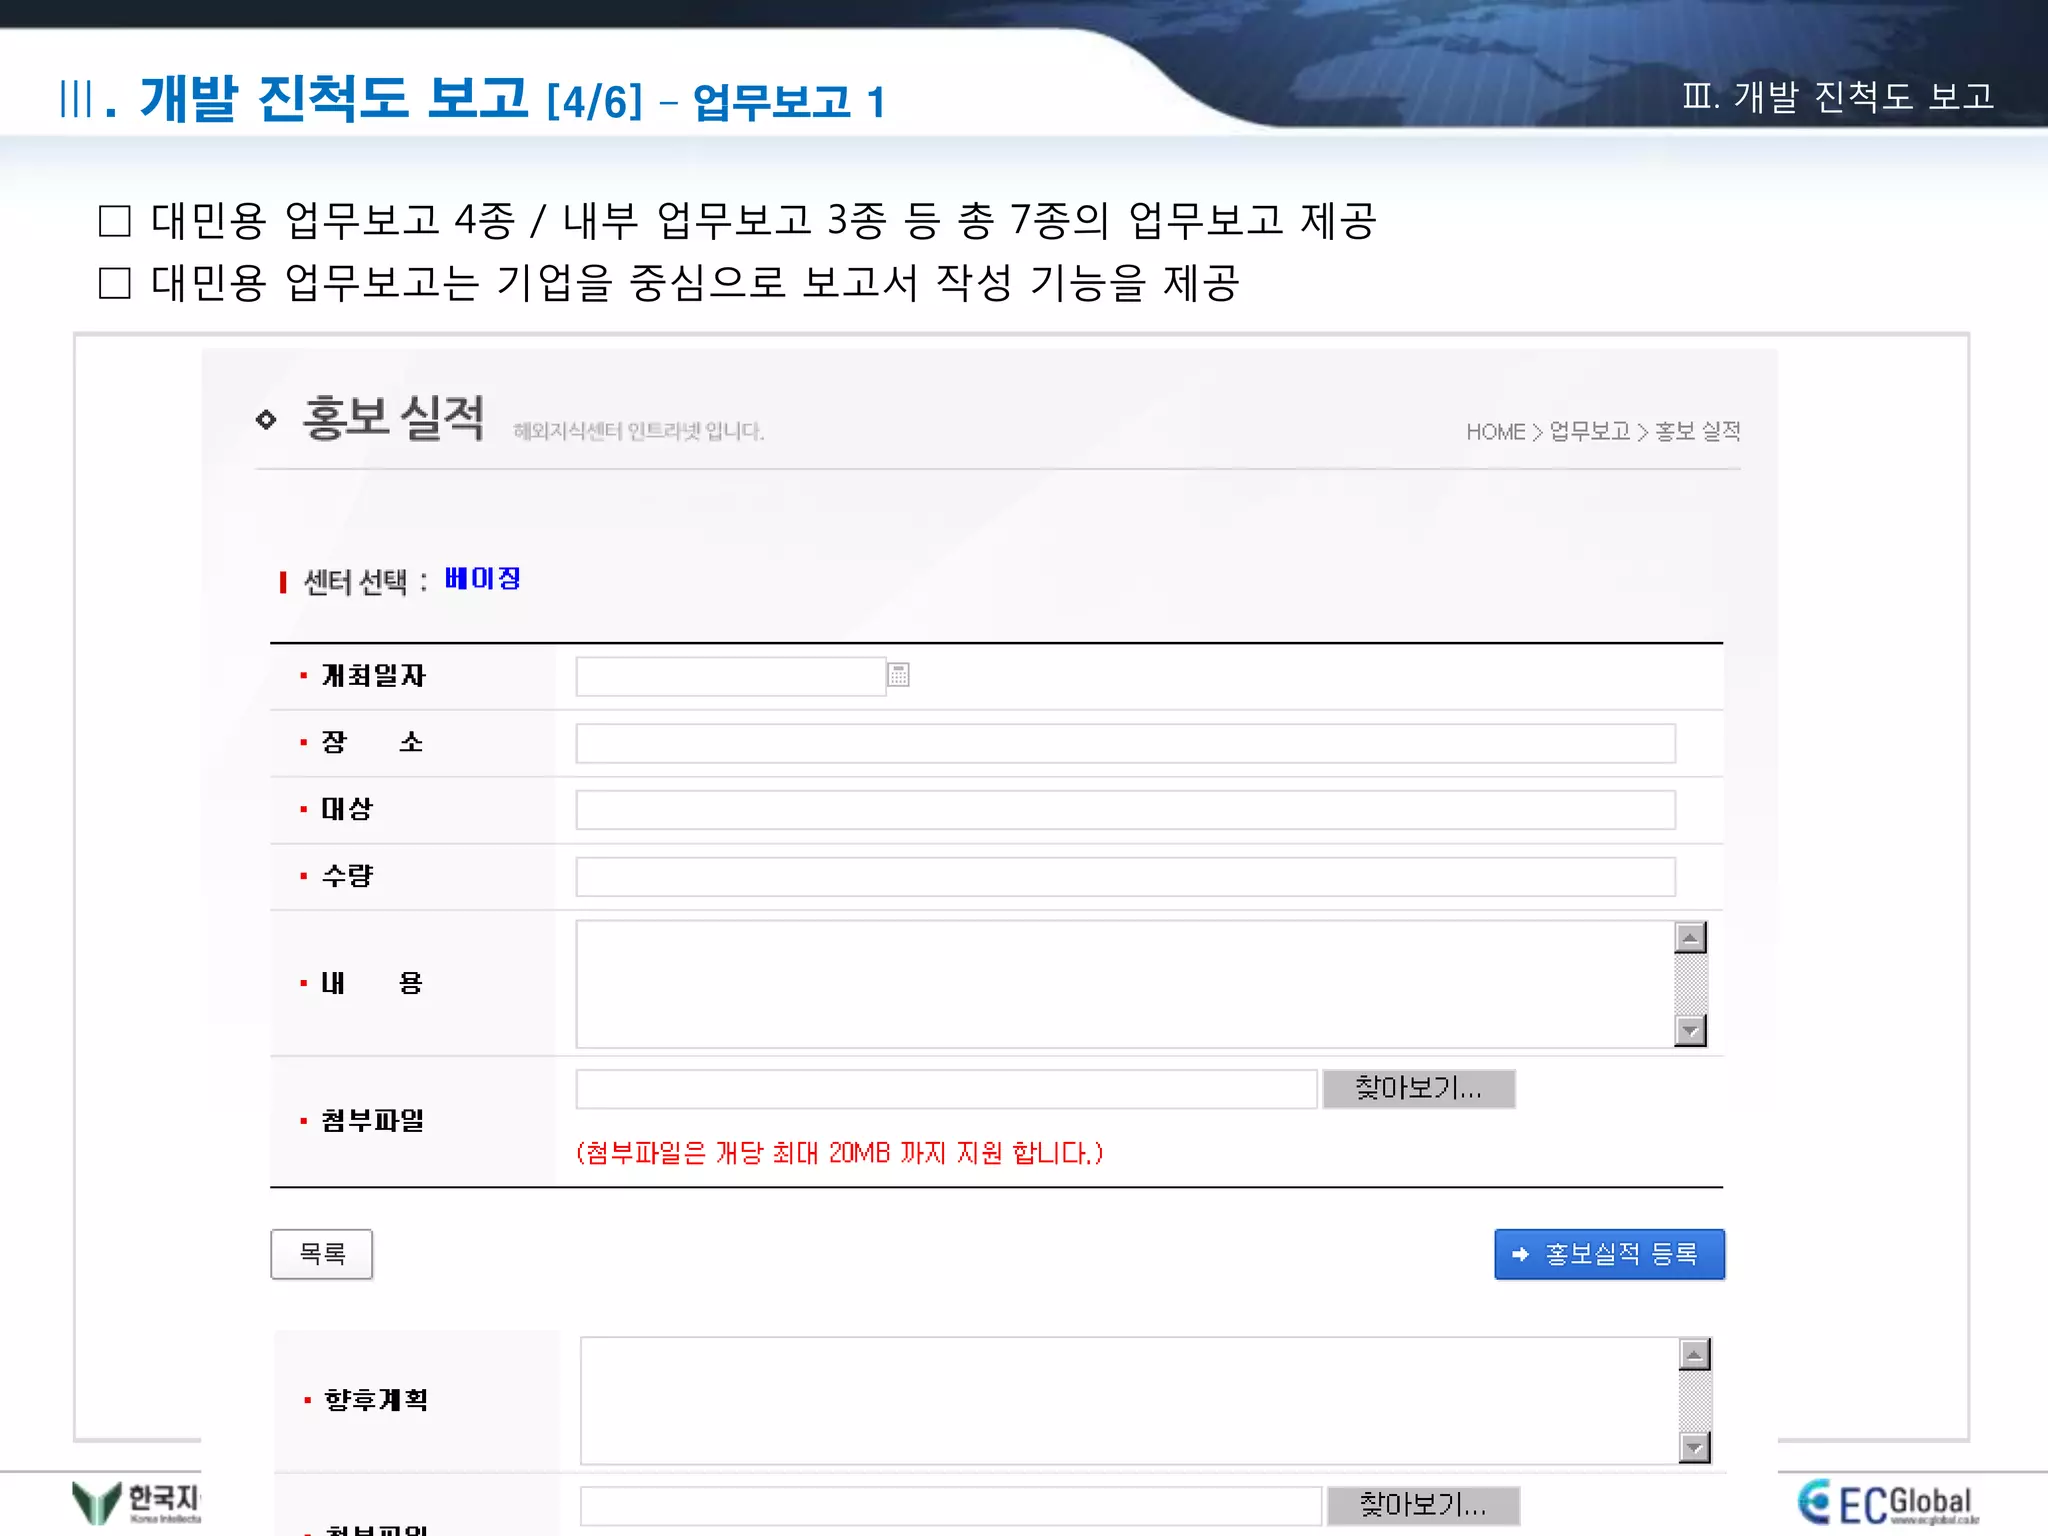Click the green 한국지 logo at bottom left

point(136,1502)
